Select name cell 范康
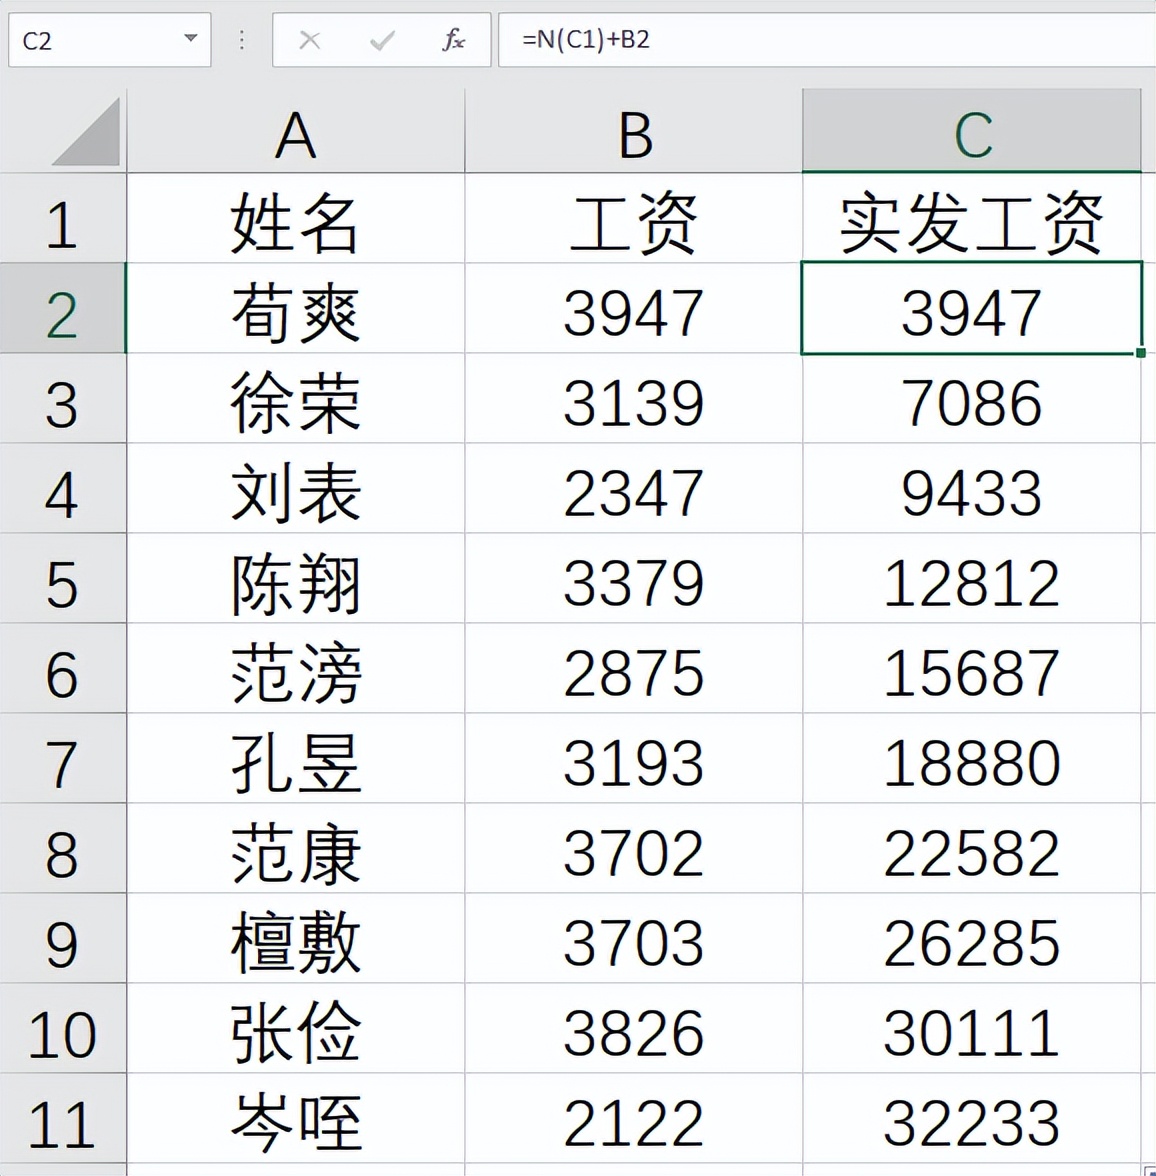Viewport: 1156px width, 1176px height. click(296, 848)
